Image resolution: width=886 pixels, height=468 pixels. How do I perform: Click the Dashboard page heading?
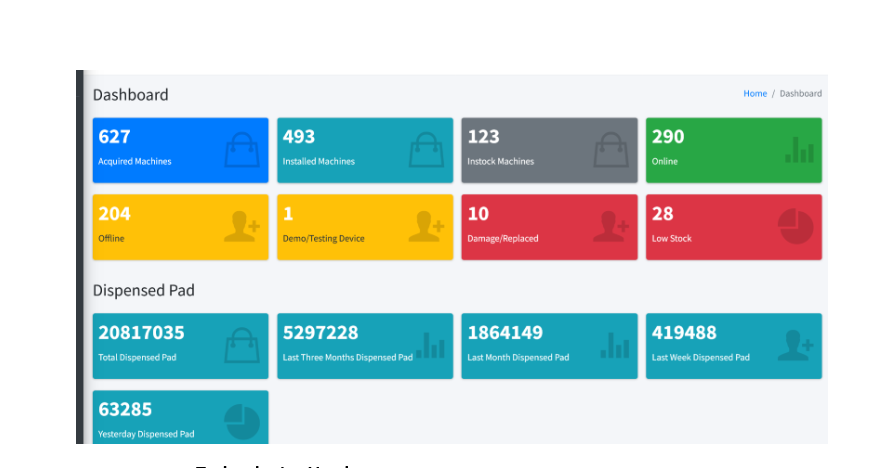click(x=131, y=94)
